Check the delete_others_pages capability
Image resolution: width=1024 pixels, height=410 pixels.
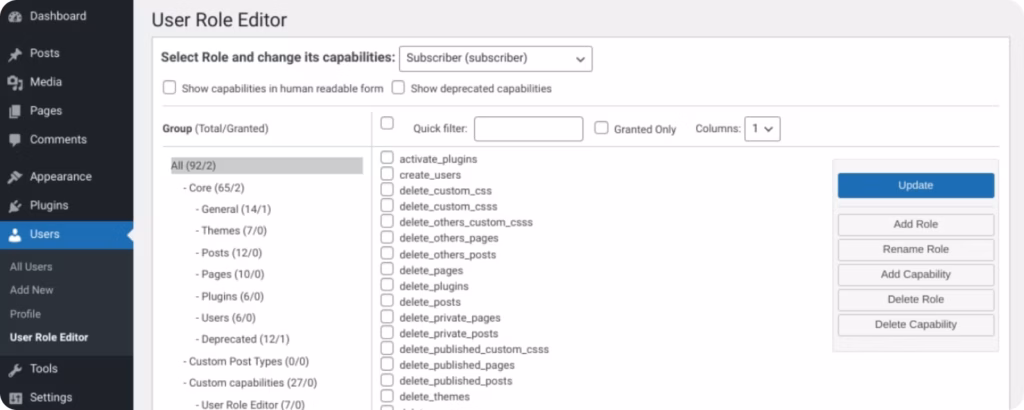pyautogui.click(x=387, y=237)
